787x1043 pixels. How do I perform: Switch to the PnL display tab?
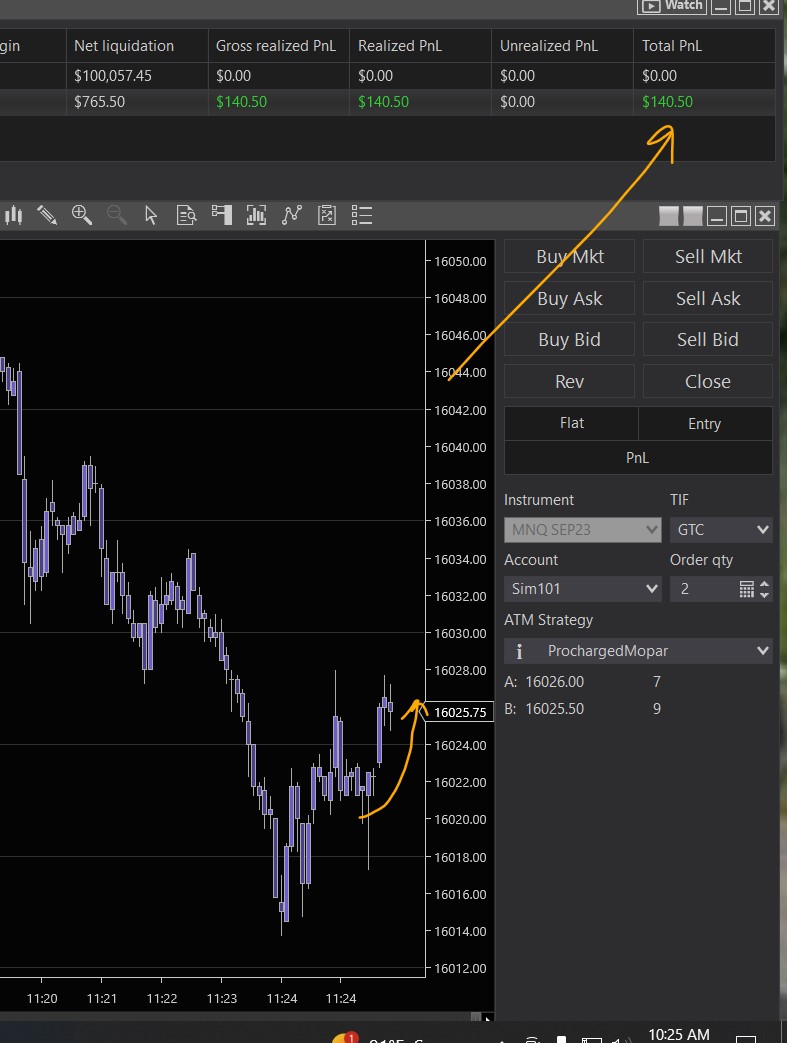click(x=638, y=457)
